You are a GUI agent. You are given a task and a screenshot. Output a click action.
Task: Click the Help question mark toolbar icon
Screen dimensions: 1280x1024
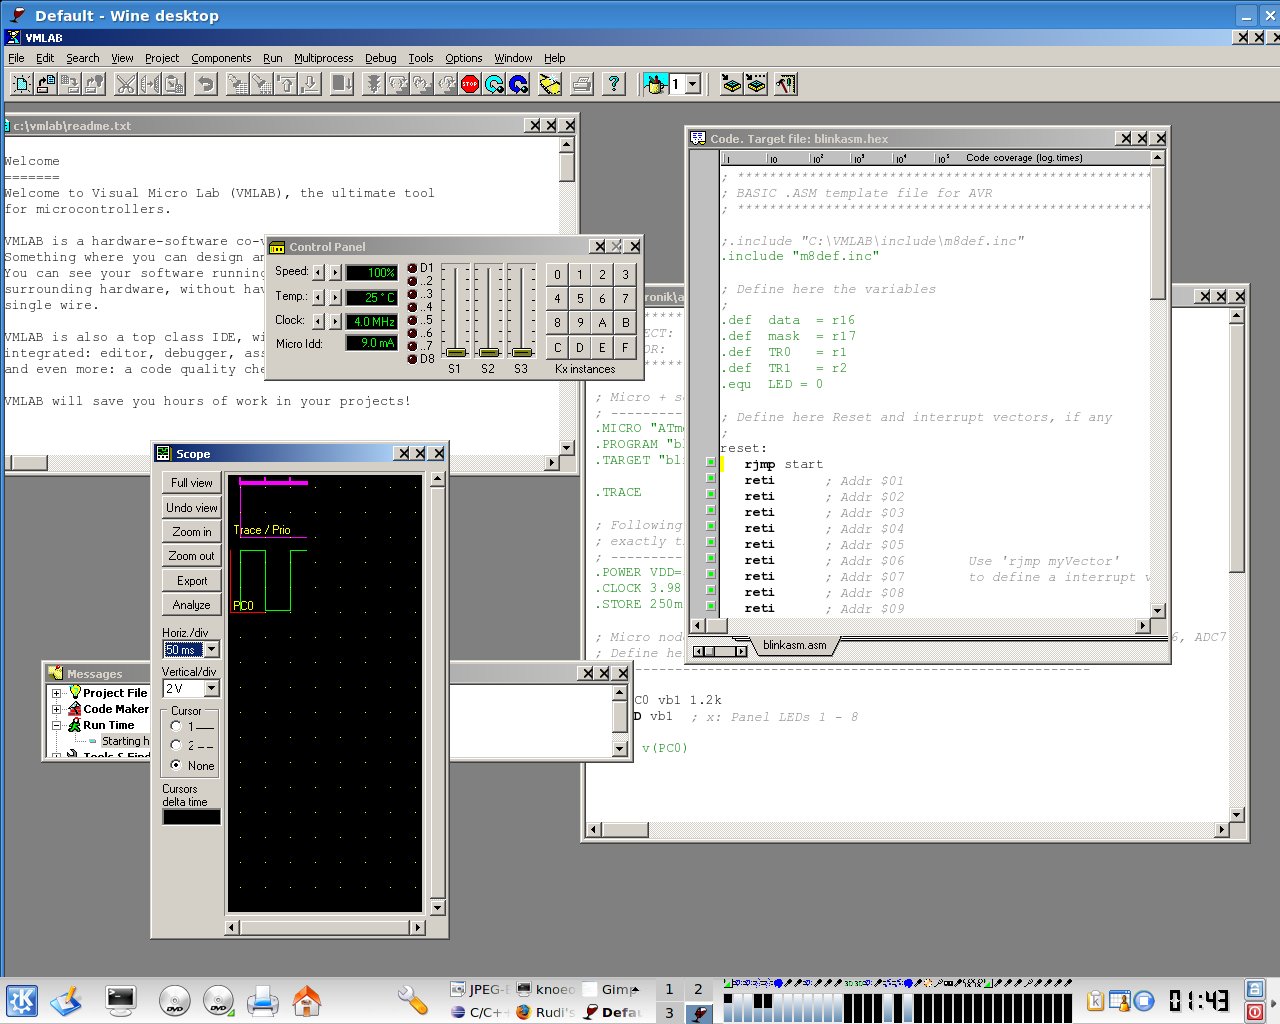pos(614,84)
